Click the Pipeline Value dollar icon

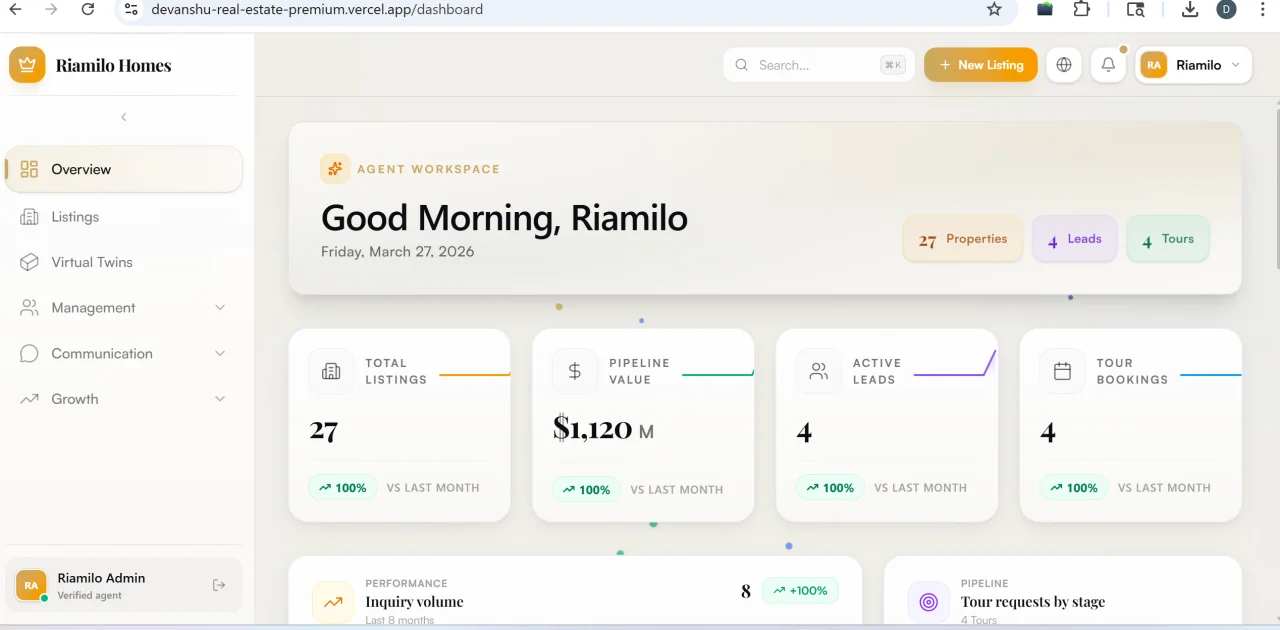pos(575,372)
